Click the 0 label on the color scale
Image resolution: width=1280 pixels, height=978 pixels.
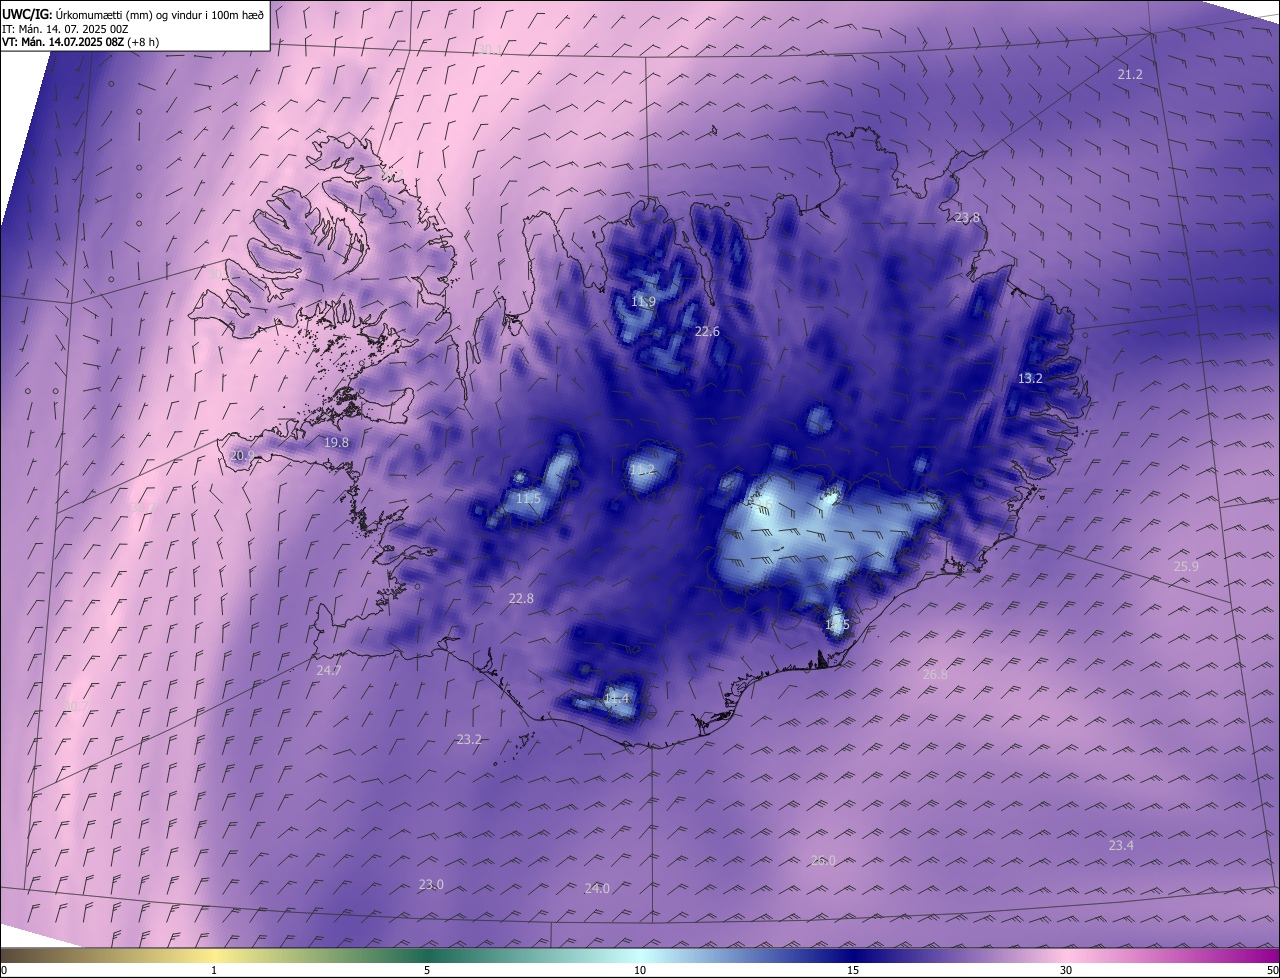click(x=4, y=970)
